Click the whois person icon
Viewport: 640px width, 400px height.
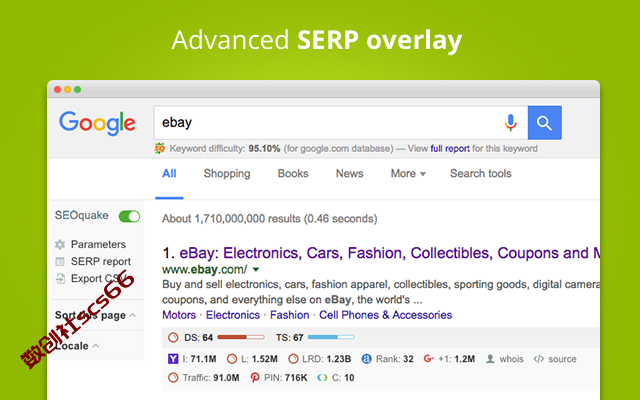pyautogui.click(x=490, y=359)
